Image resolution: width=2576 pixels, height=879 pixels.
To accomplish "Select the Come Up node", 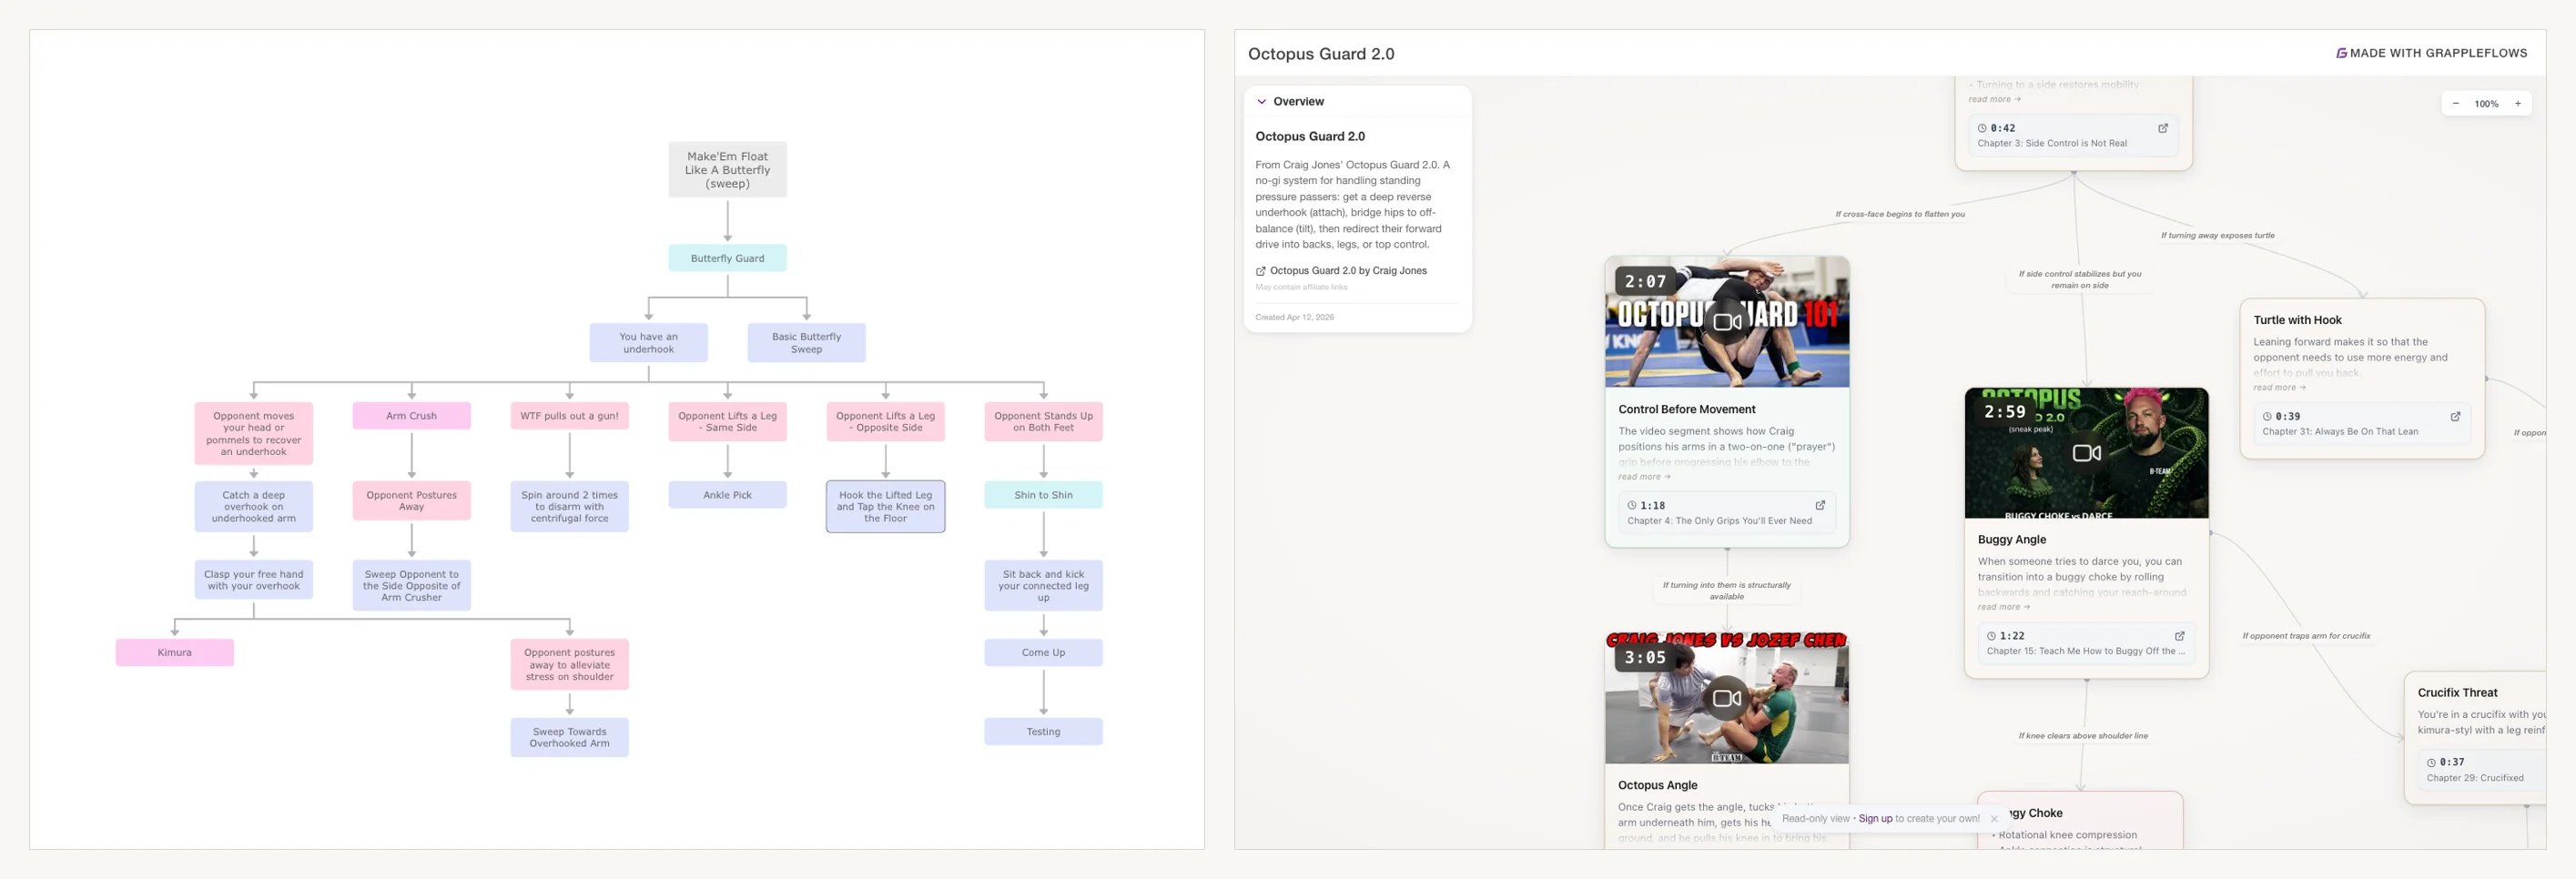I will (1043, 653).
